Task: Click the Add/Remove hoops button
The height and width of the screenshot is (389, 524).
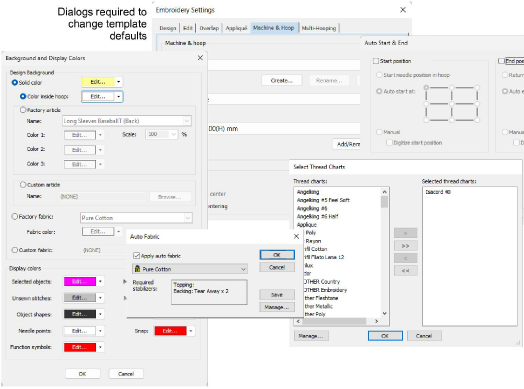Action: coord(347,144)
